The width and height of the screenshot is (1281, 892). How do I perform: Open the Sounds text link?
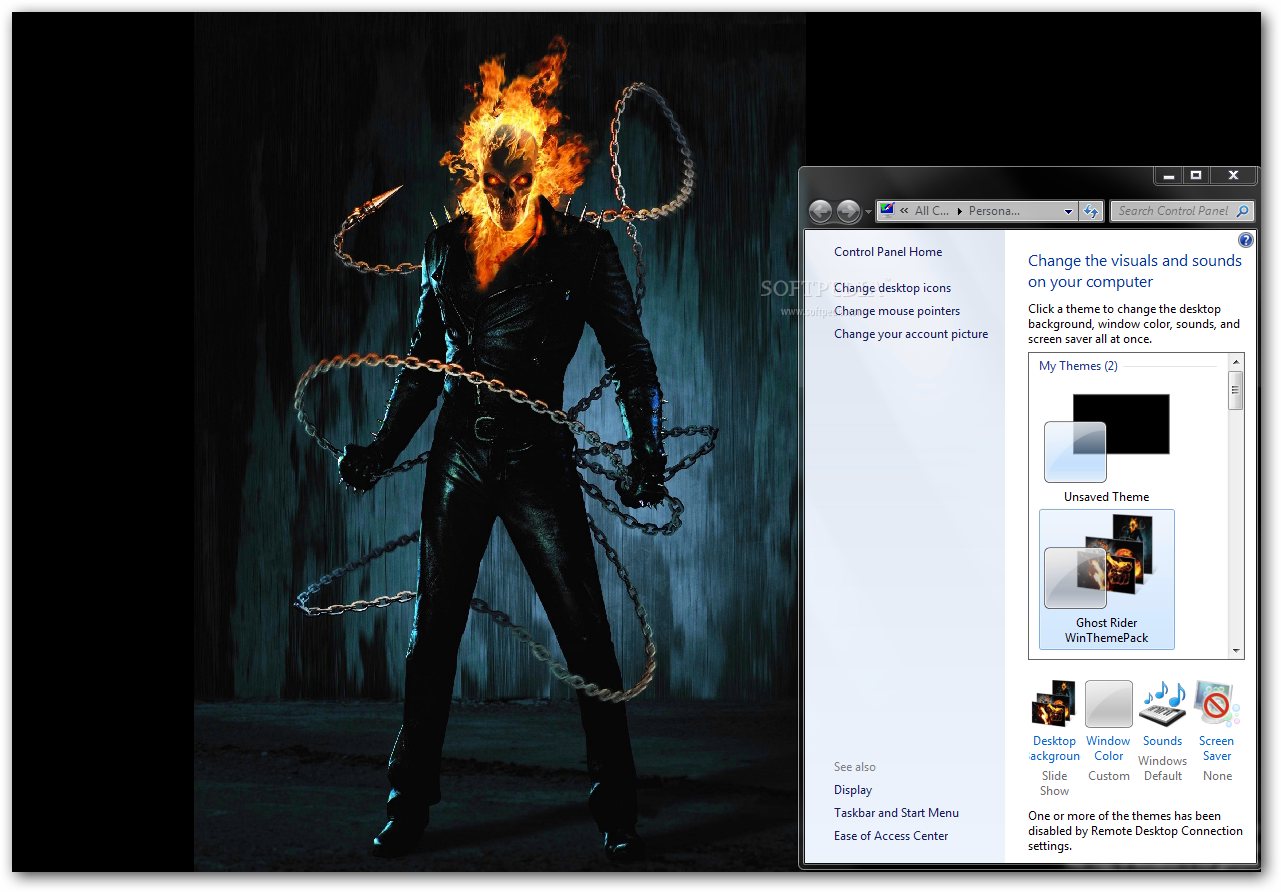coord(1162,741)
